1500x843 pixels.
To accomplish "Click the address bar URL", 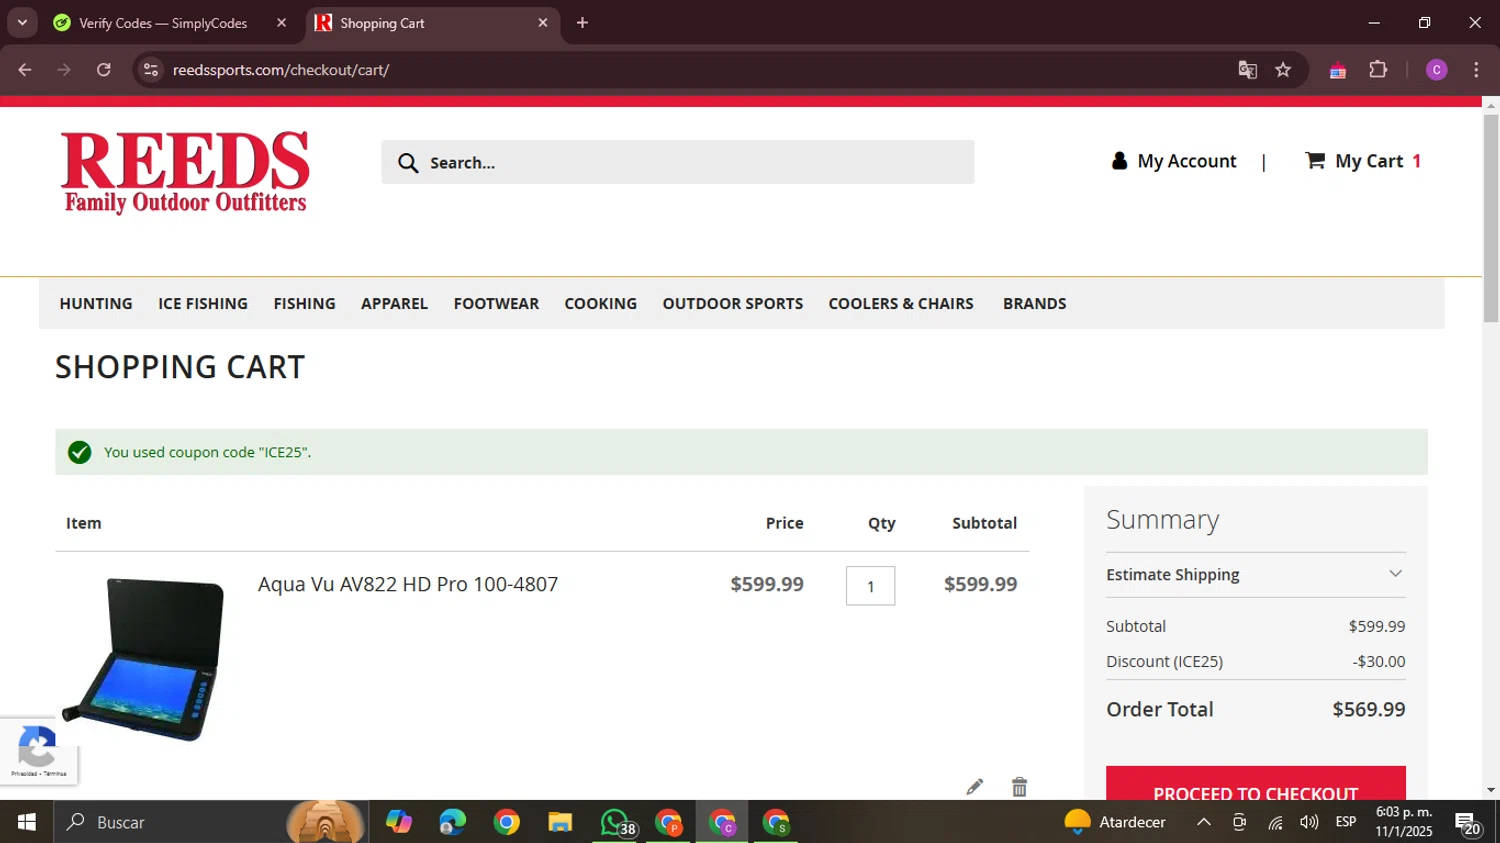I will [x=281, y=70].
